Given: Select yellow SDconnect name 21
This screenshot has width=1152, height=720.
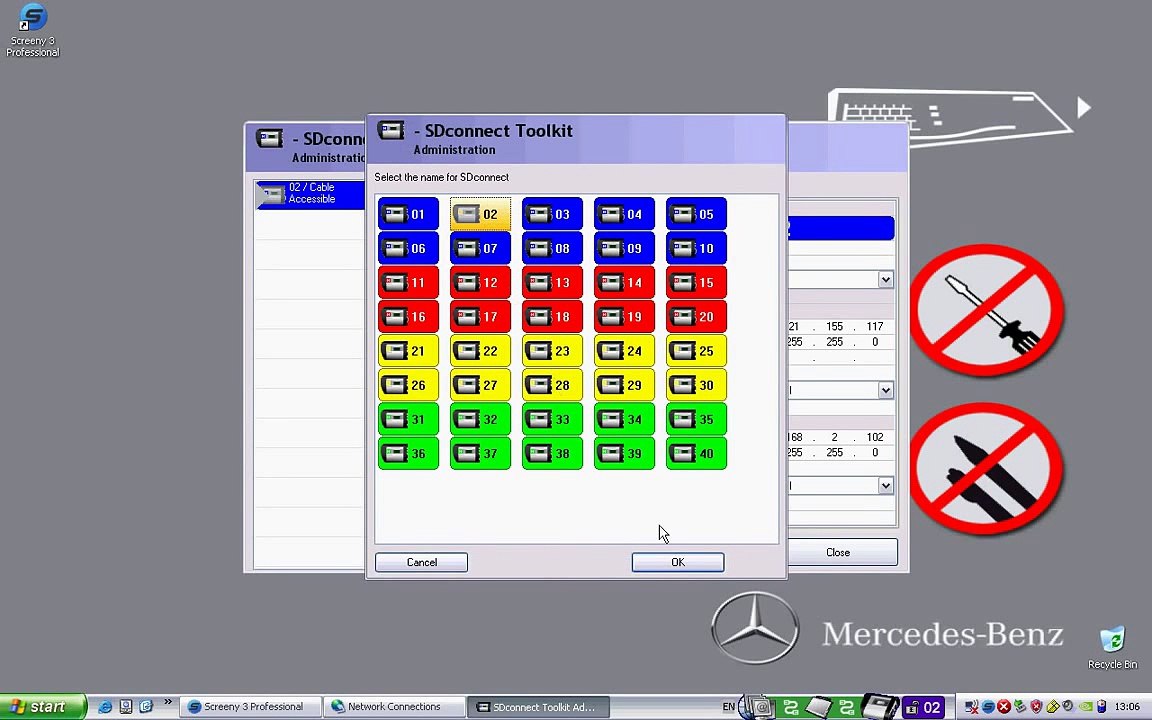Looking at the screenshot, I should 408,350.
